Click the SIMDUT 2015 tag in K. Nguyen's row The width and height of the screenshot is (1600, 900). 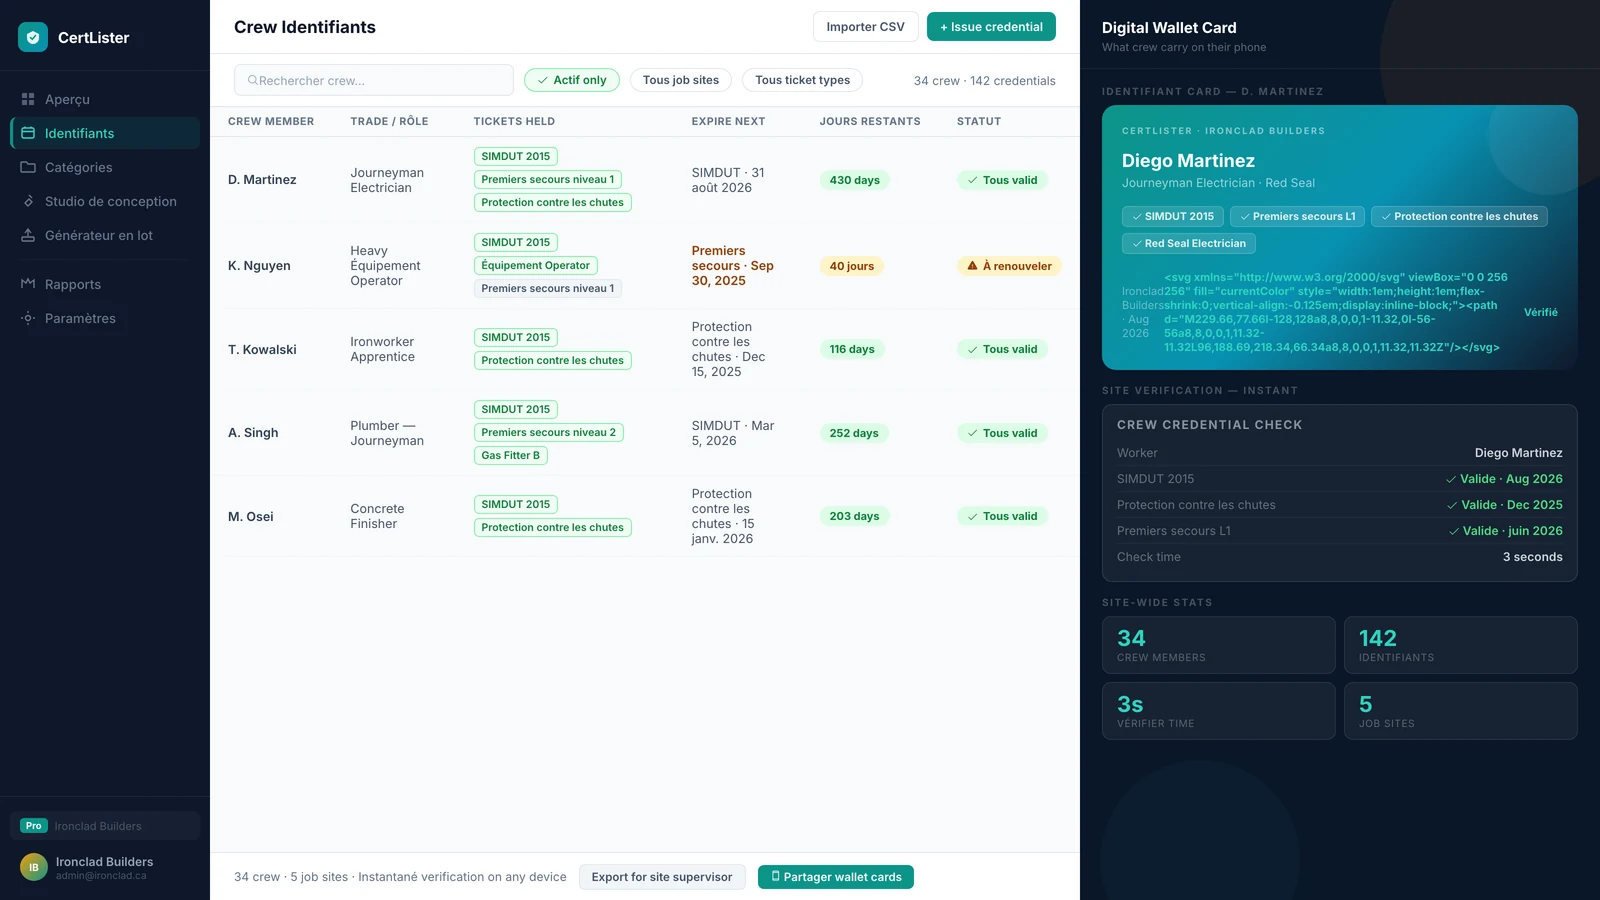pos(516,242)
